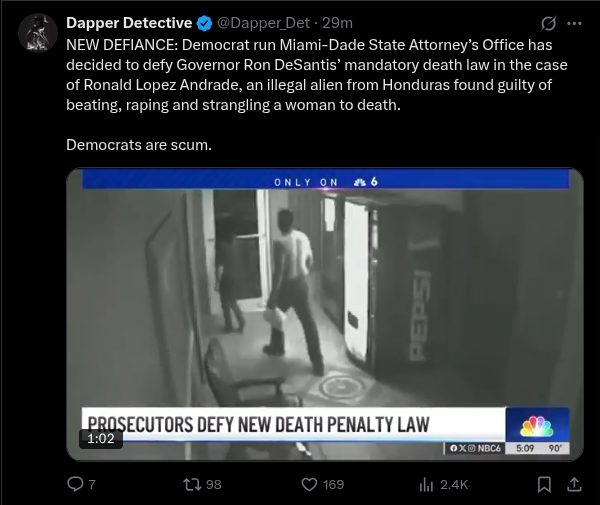Viewport: 600px width, 505px height.
Task: Click the 1:02 video duration badge
Action: (x=101, y=438)
